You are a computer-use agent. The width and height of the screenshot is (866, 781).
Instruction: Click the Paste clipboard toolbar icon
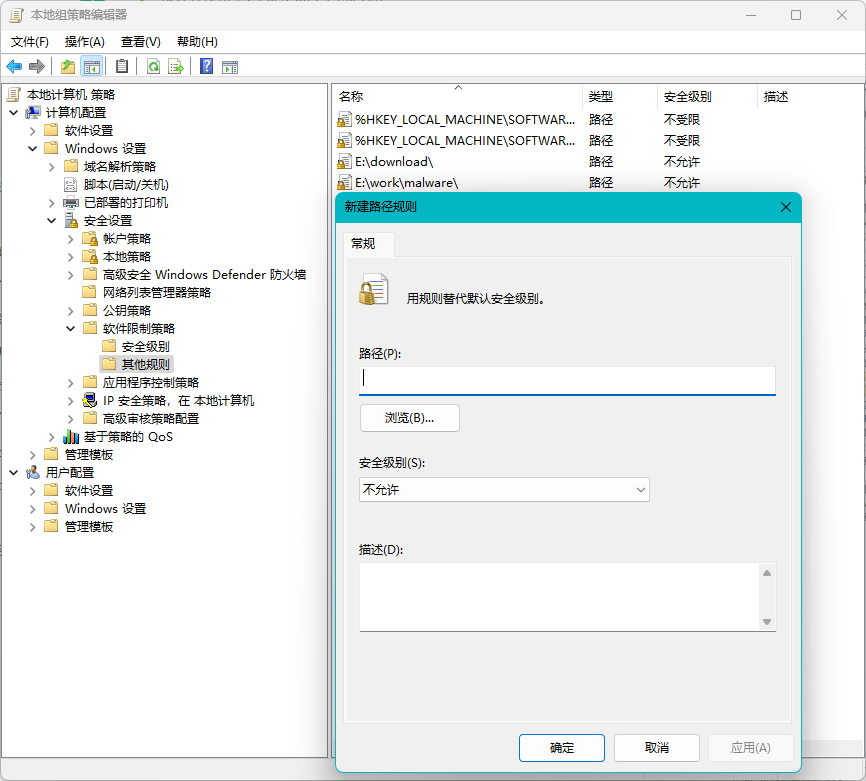122,67
